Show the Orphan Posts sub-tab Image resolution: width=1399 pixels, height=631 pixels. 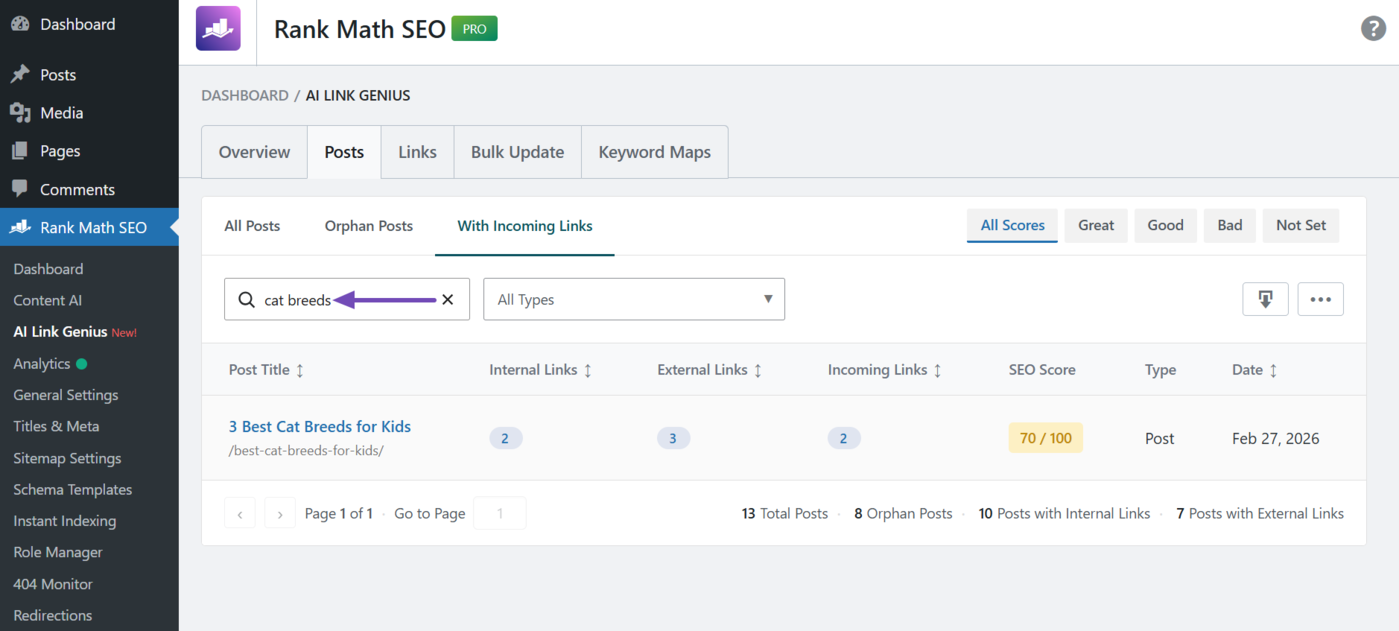point(369,226)
